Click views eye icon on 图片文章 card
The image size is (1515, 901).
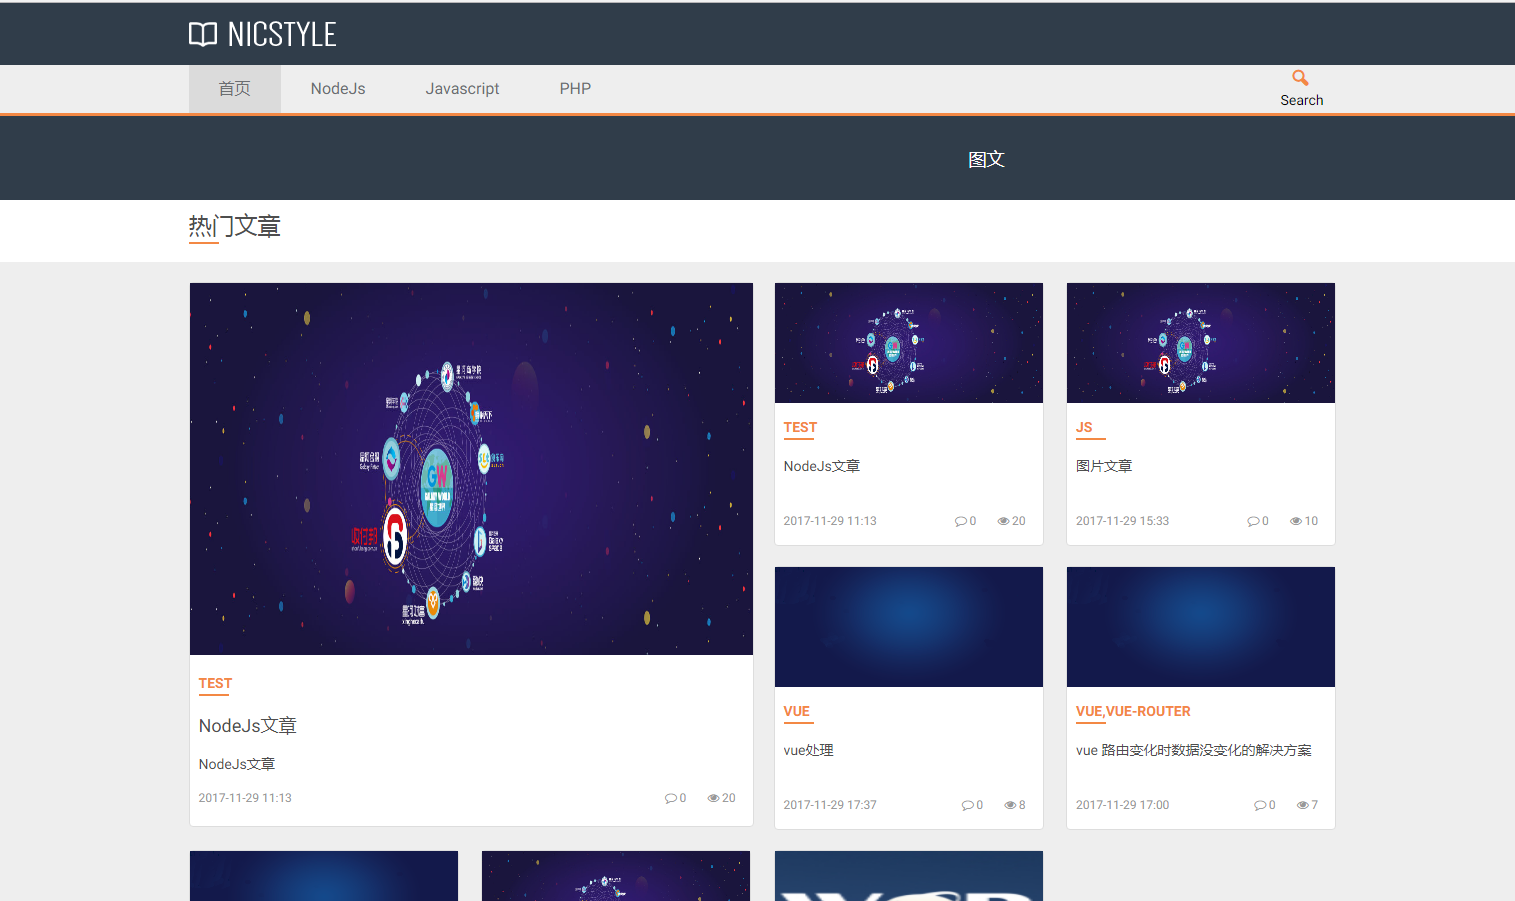coord(1296,521)
